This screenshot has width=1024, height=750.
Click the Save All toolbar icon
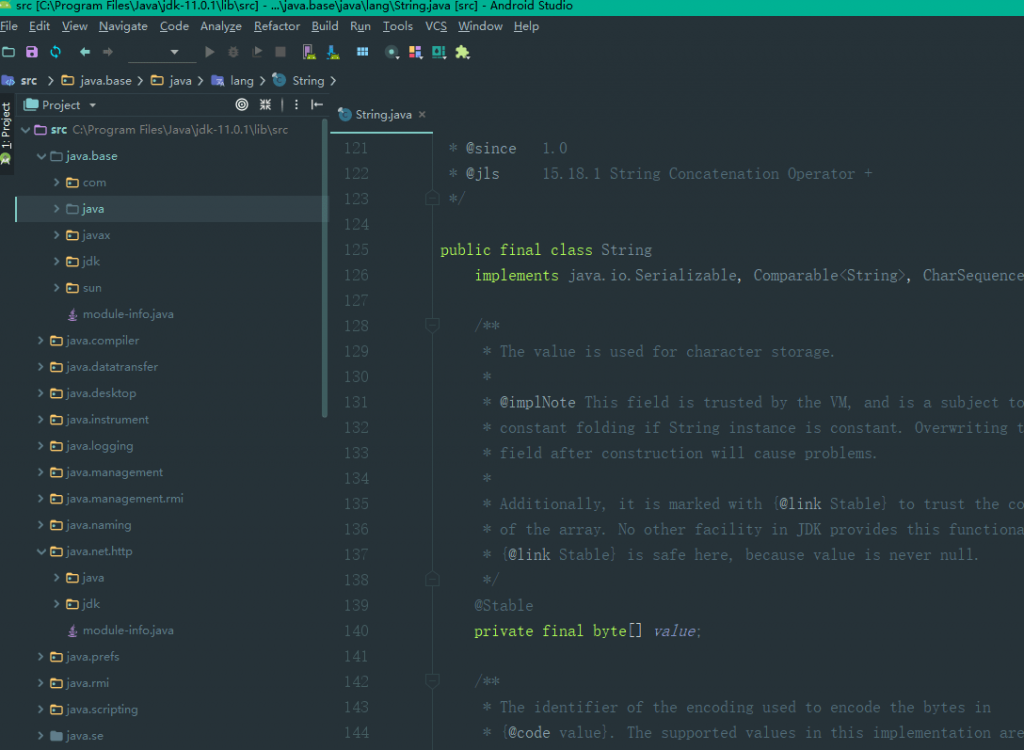pos(31,52)
